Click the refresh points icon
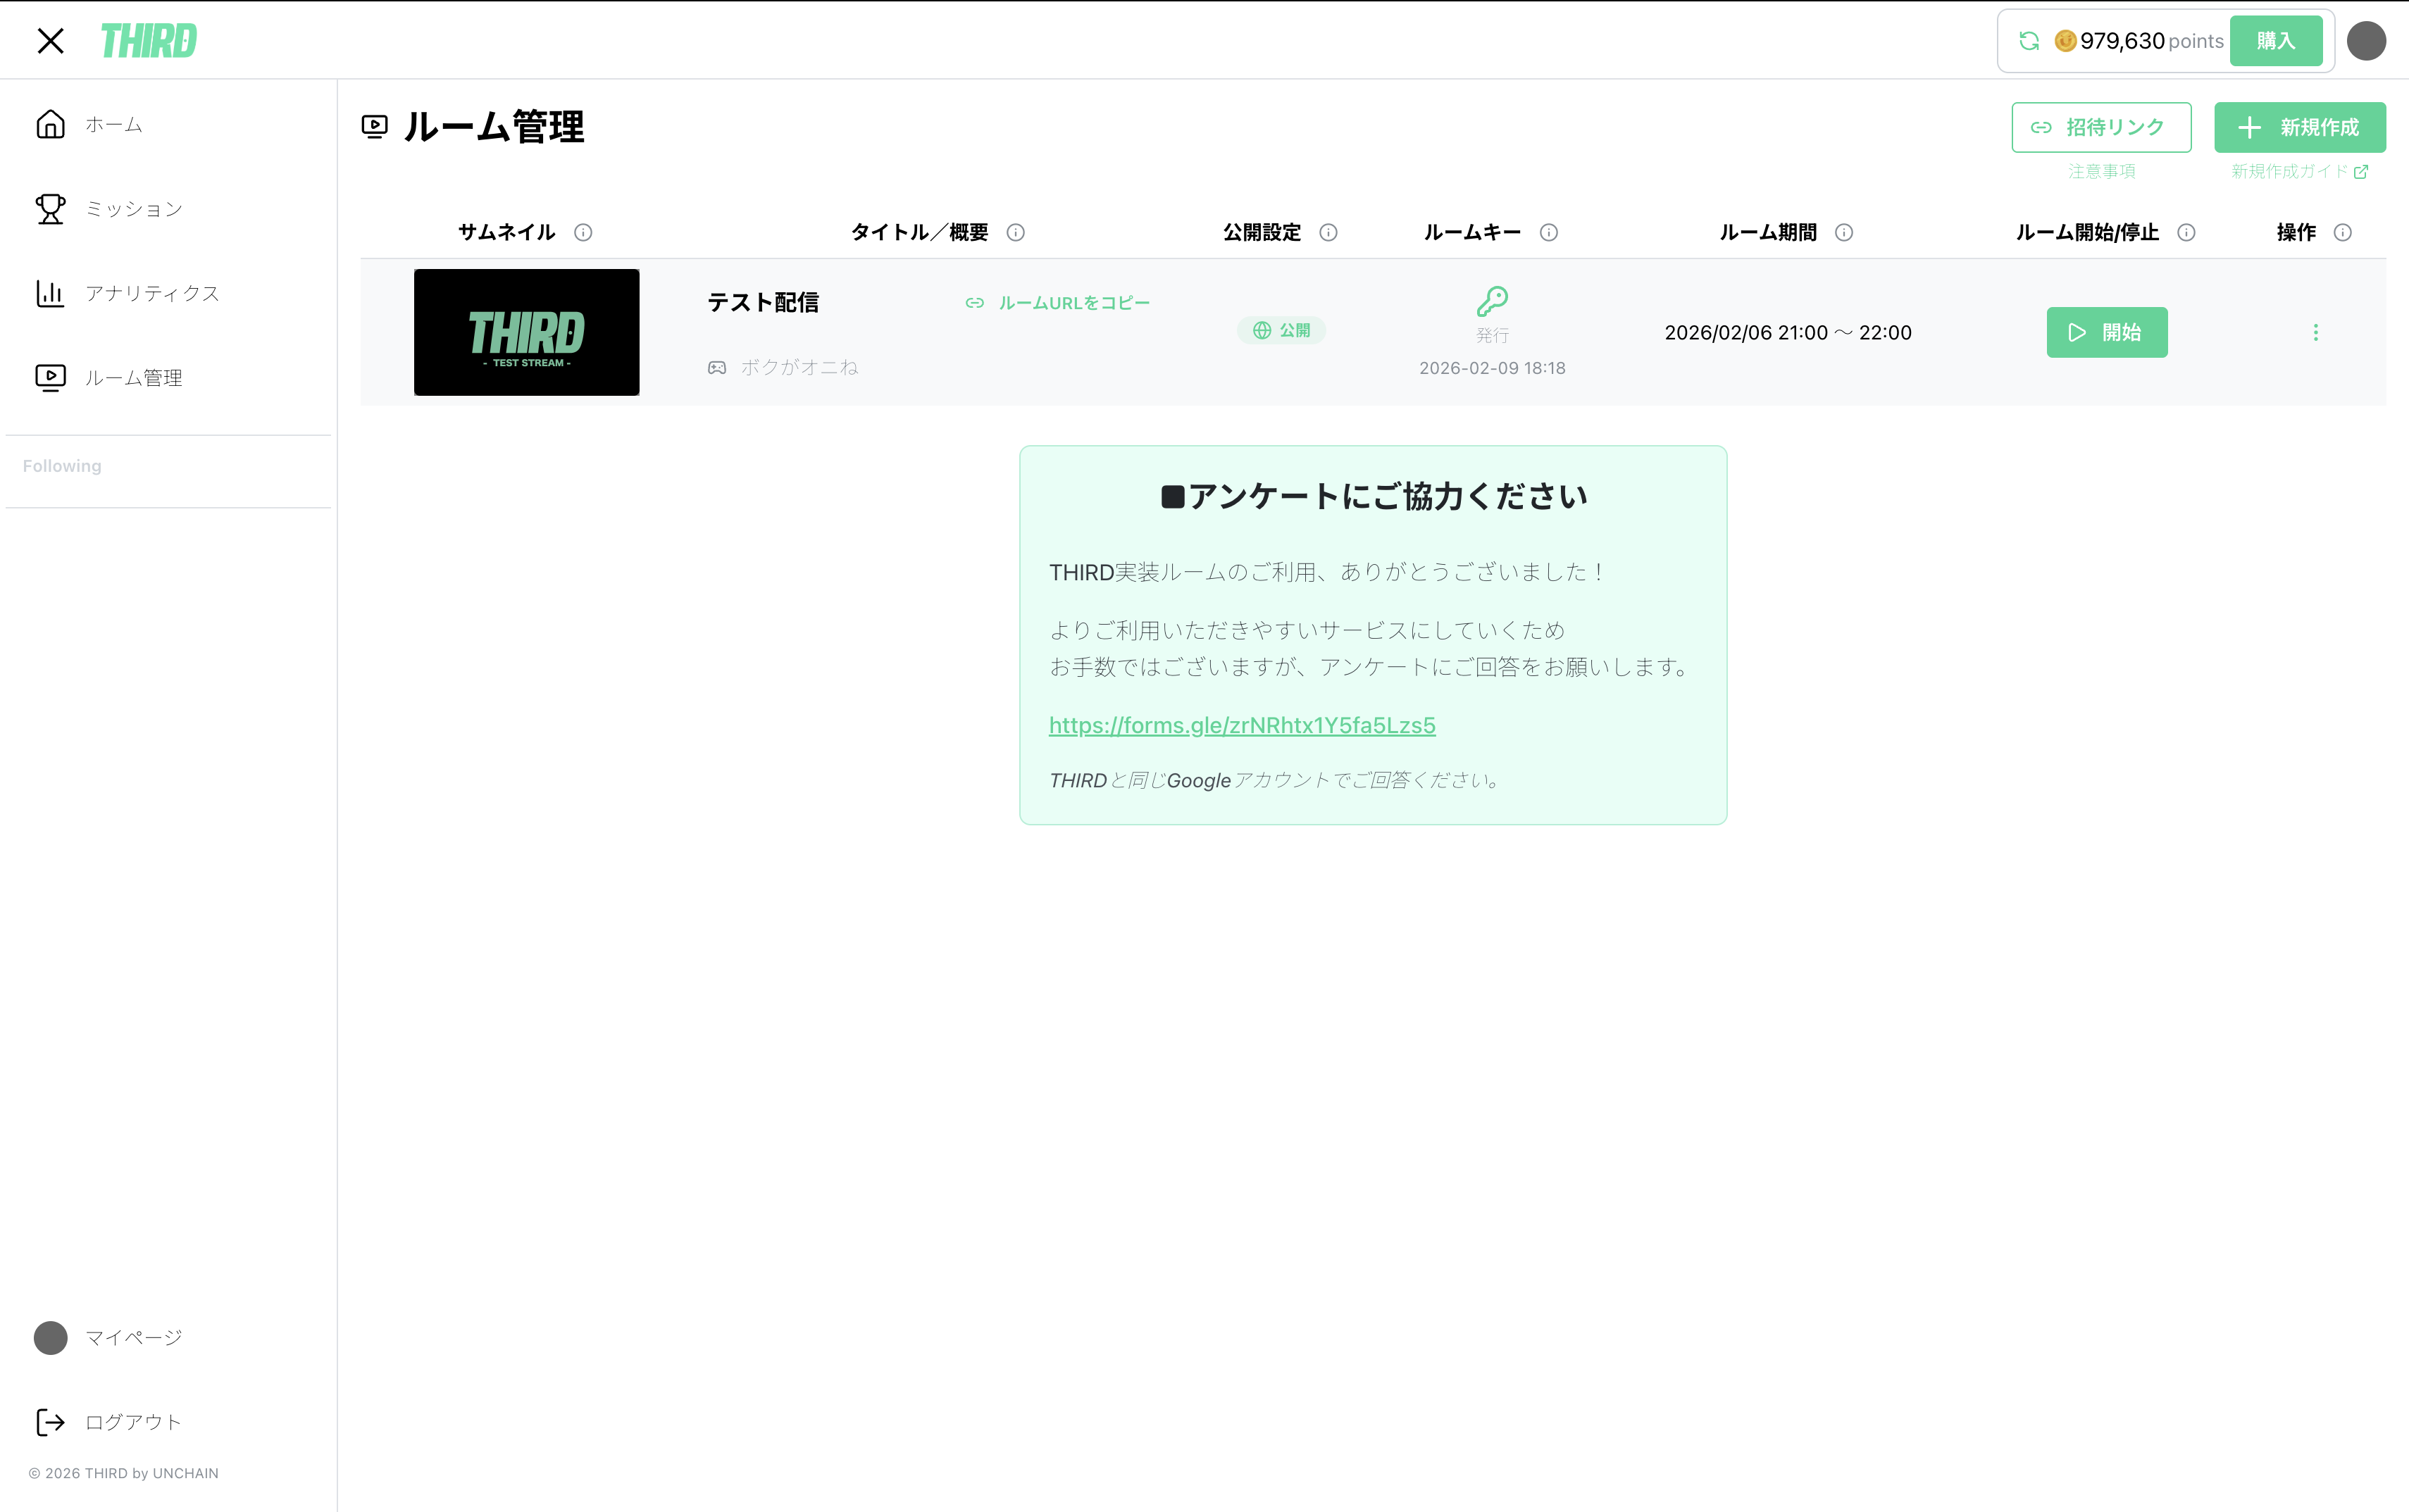Viewport: 2409px width, 1512px height. [2028, 41]
